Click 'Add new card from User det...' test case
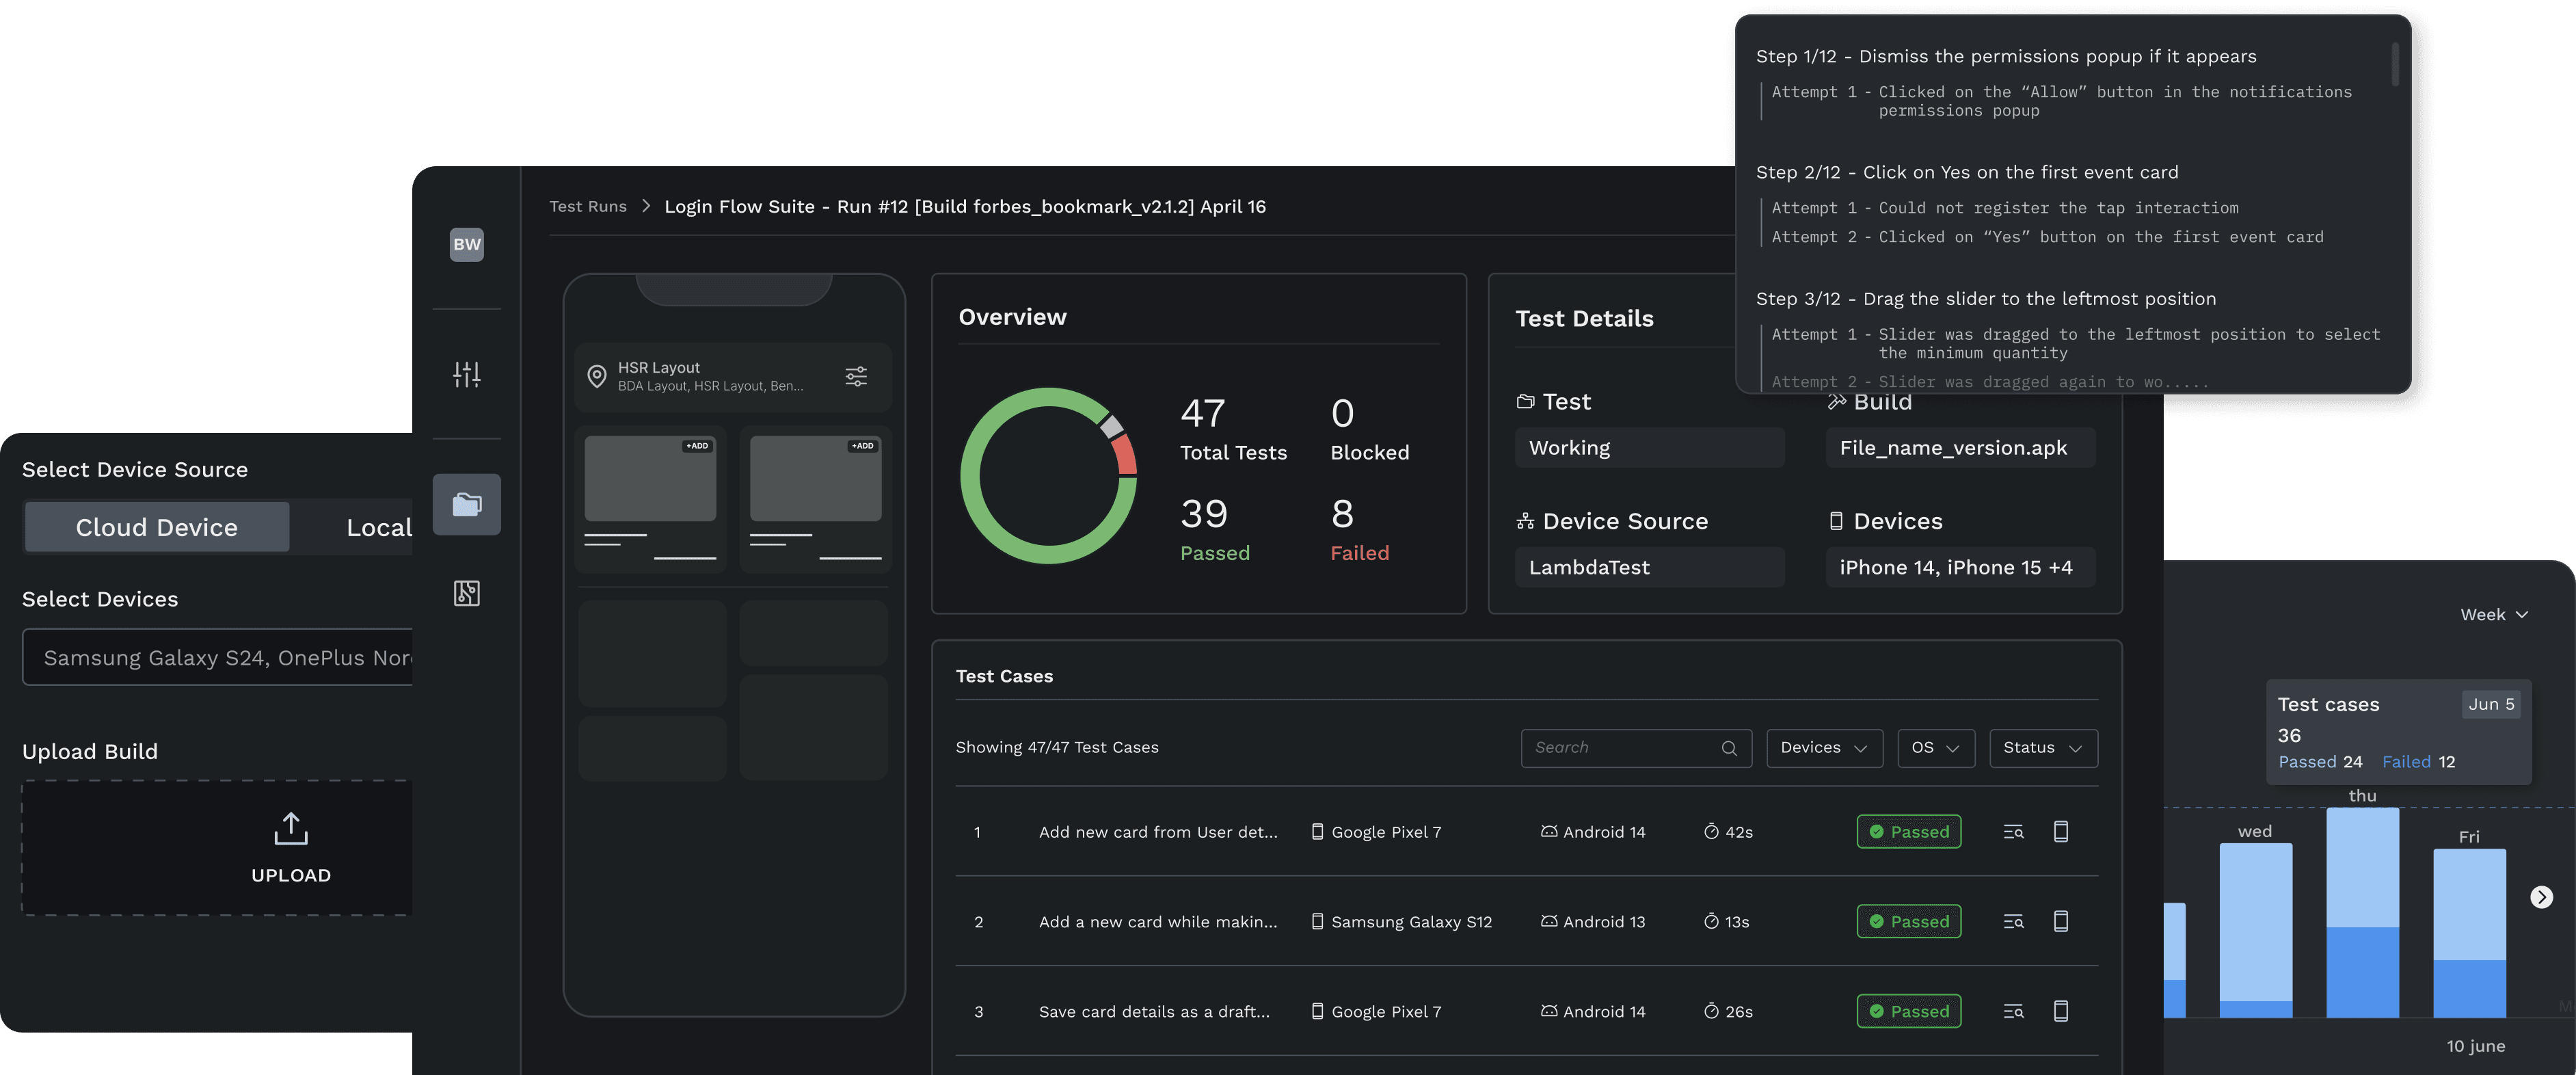 (x=1158, y=832)
